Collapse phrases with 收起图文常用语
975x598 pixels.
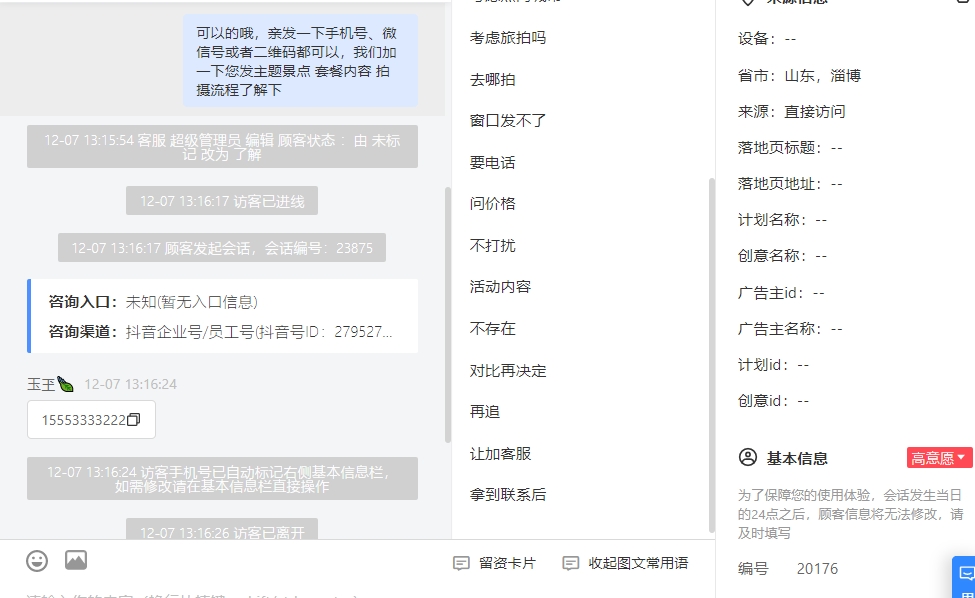coord(626,563)
